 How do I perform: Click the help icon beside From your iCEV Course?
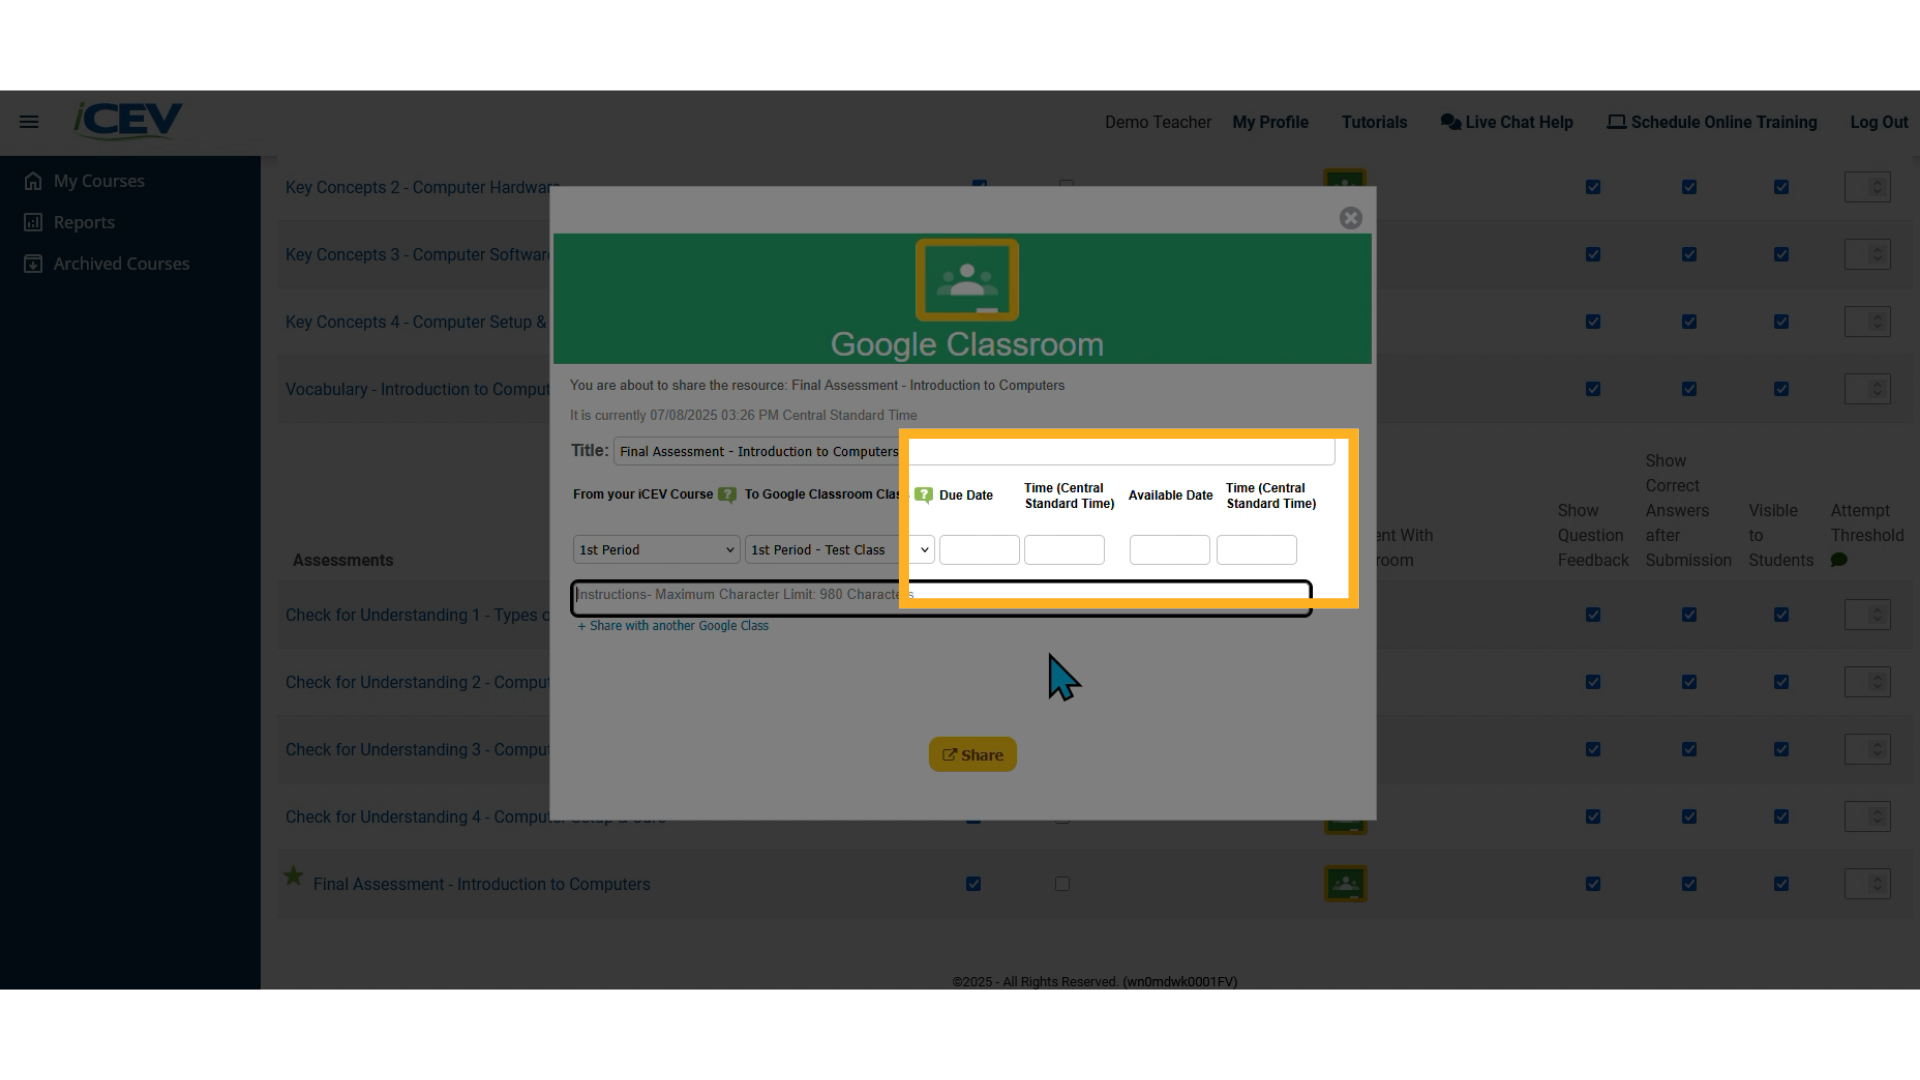(x=727, y=495)
